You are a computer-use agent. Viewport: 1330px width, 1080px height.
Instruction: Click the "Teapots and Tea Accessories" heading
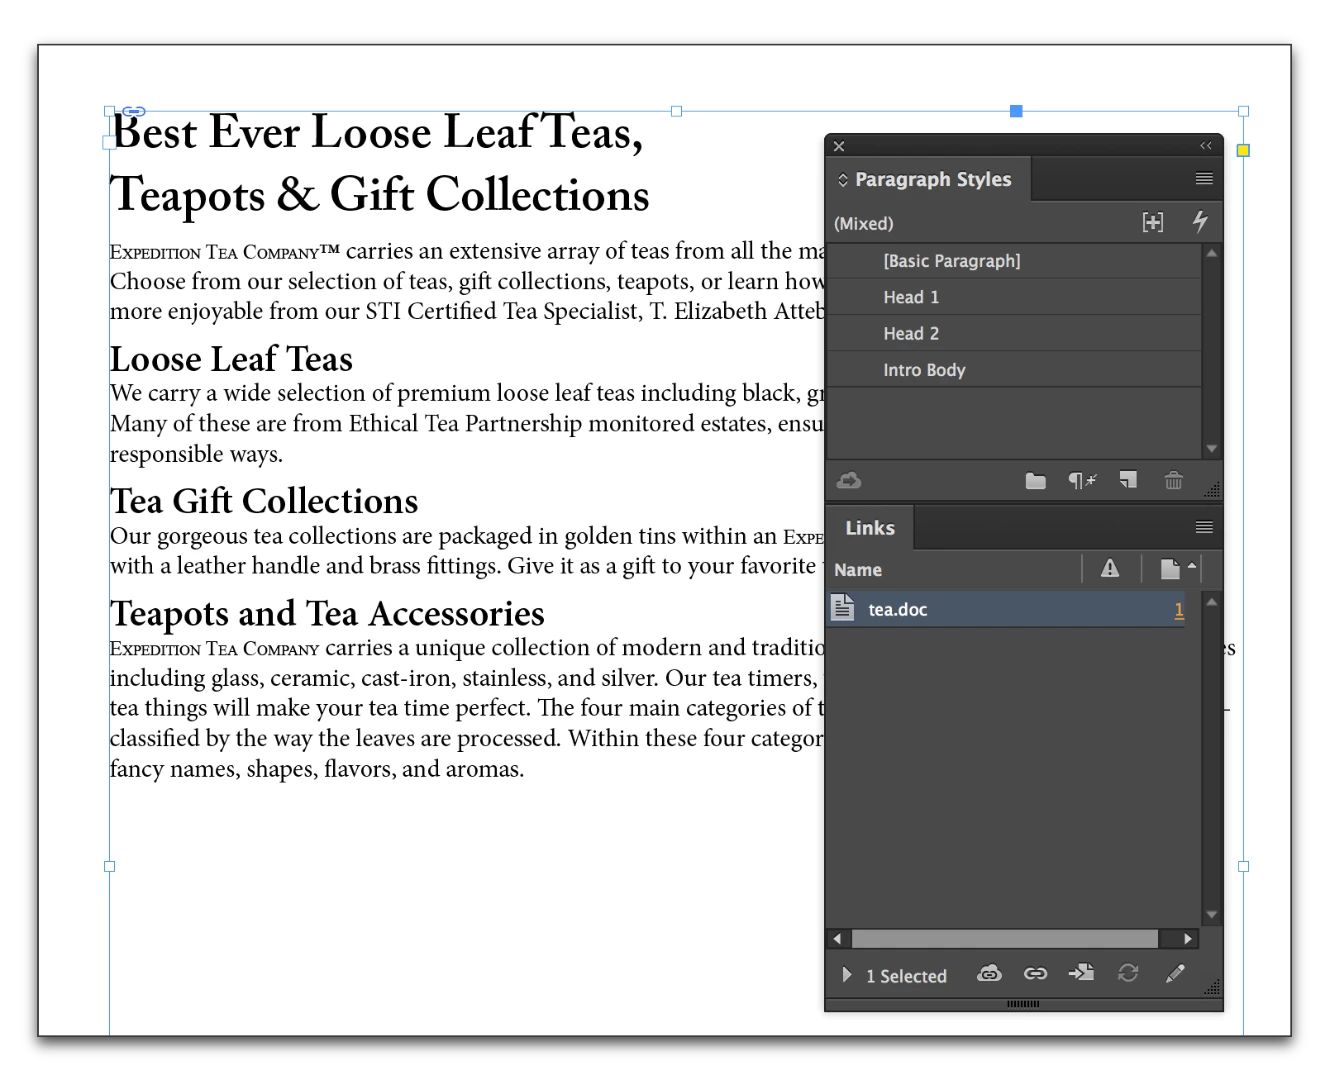(x=327, y=613)
